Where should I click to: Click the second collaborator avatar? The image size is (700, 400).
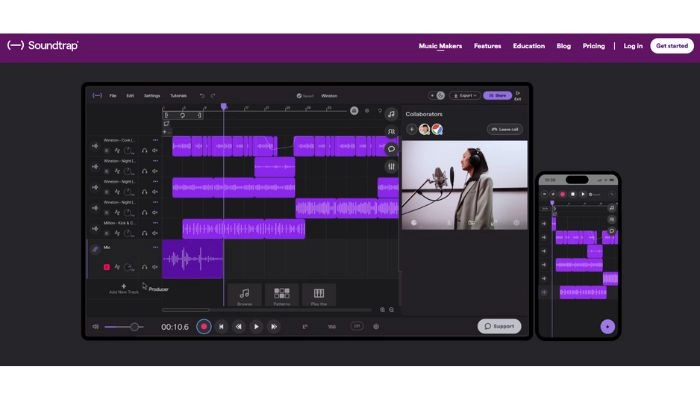(x=437, y=129)
